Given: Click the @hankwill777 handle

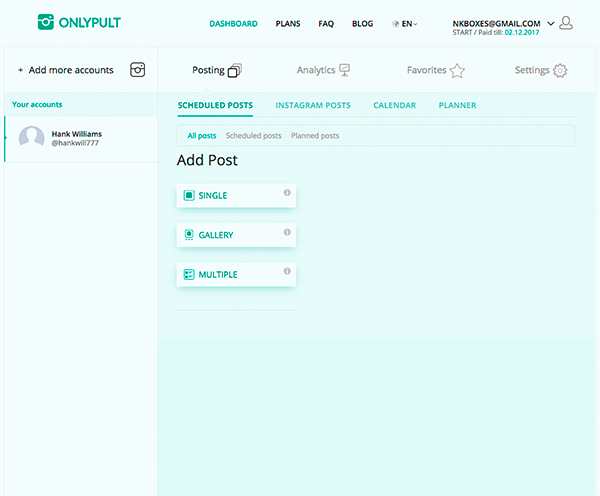Looking at the screenshot, I should click(75, 143).
